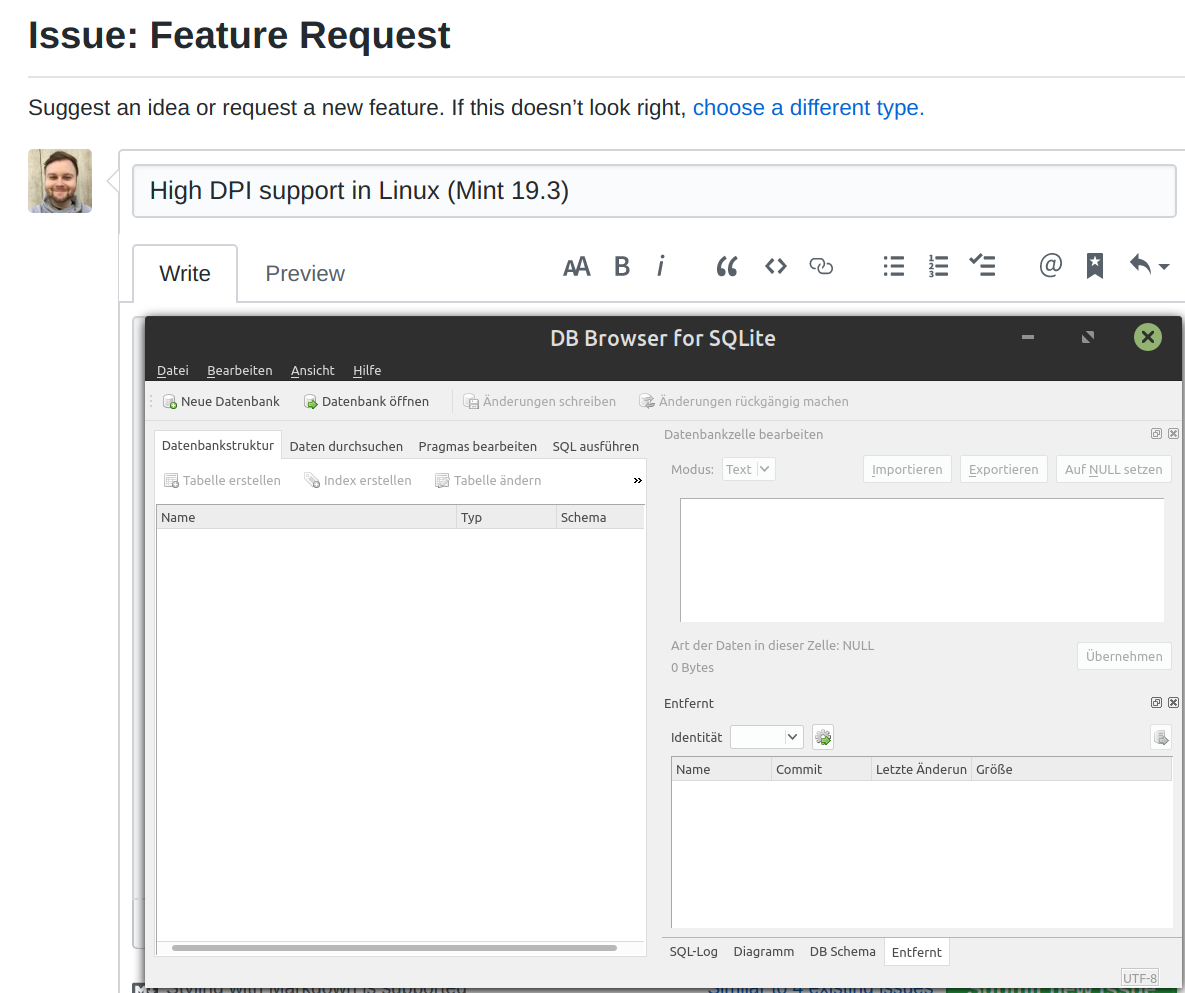Switch to the Pragmas bearbeiten tab
The height and width of the screenshot is (993, 1185).
pos(478,447)
